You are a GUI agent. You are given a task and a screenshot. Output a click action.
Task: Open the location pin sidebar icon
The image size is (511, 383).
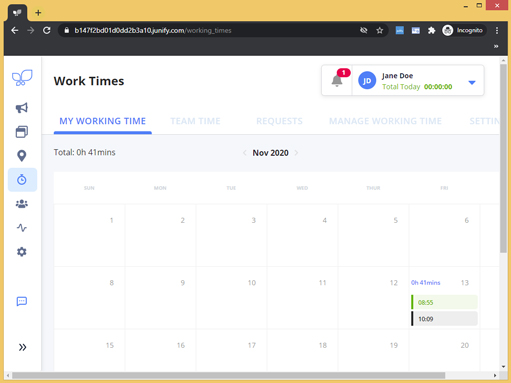(22, 156)
